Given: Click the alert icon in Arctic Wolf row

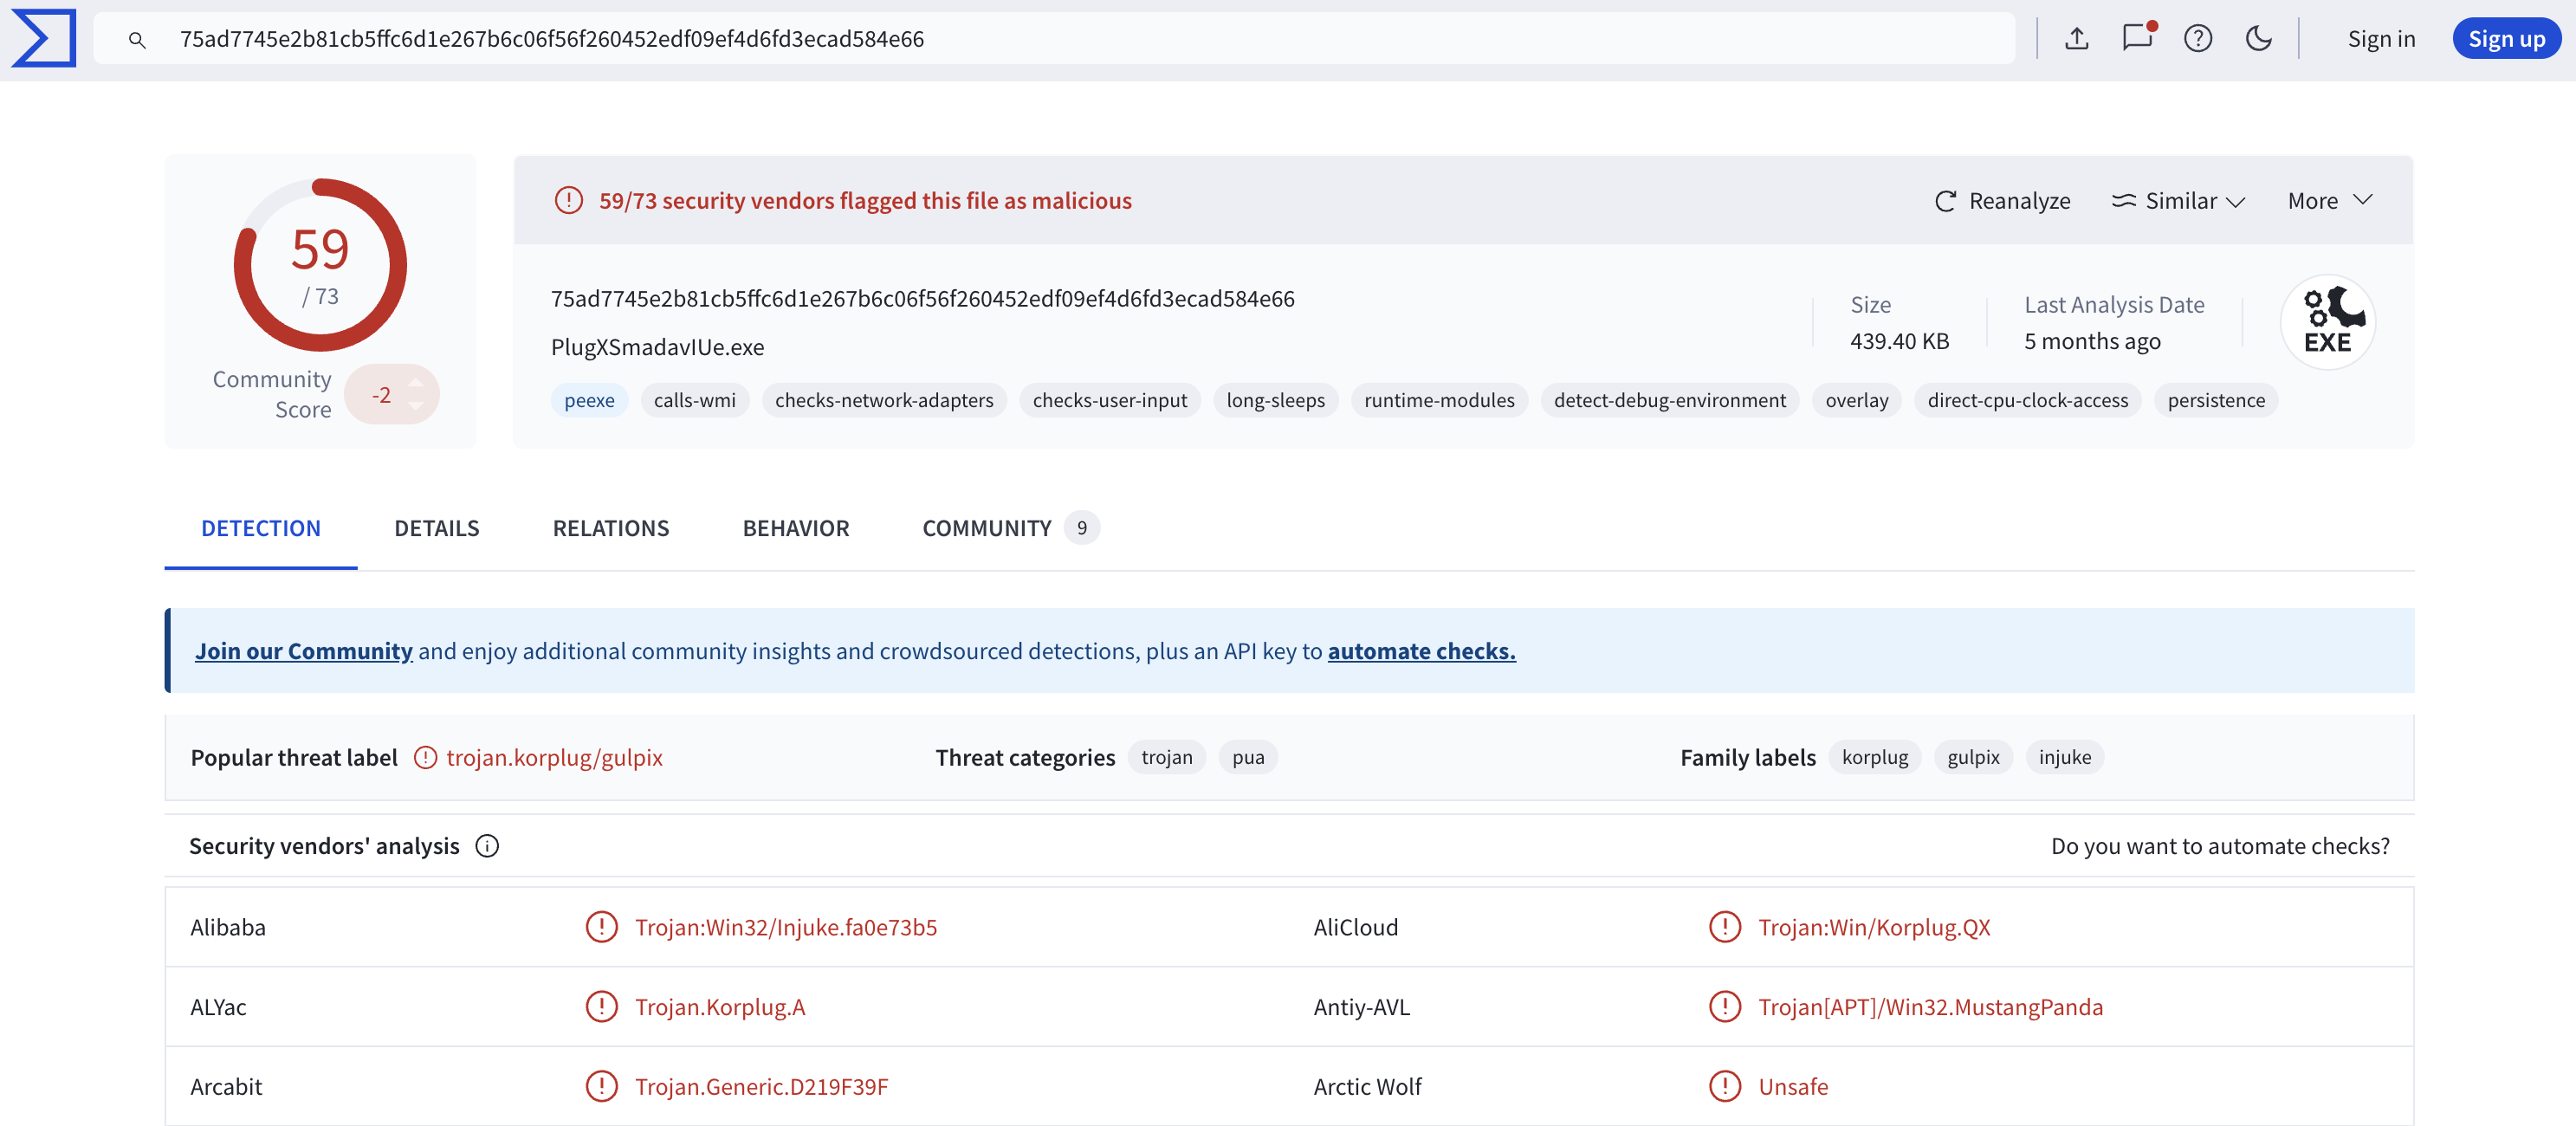Looking at the screenshot, I should (1725, 1086).
